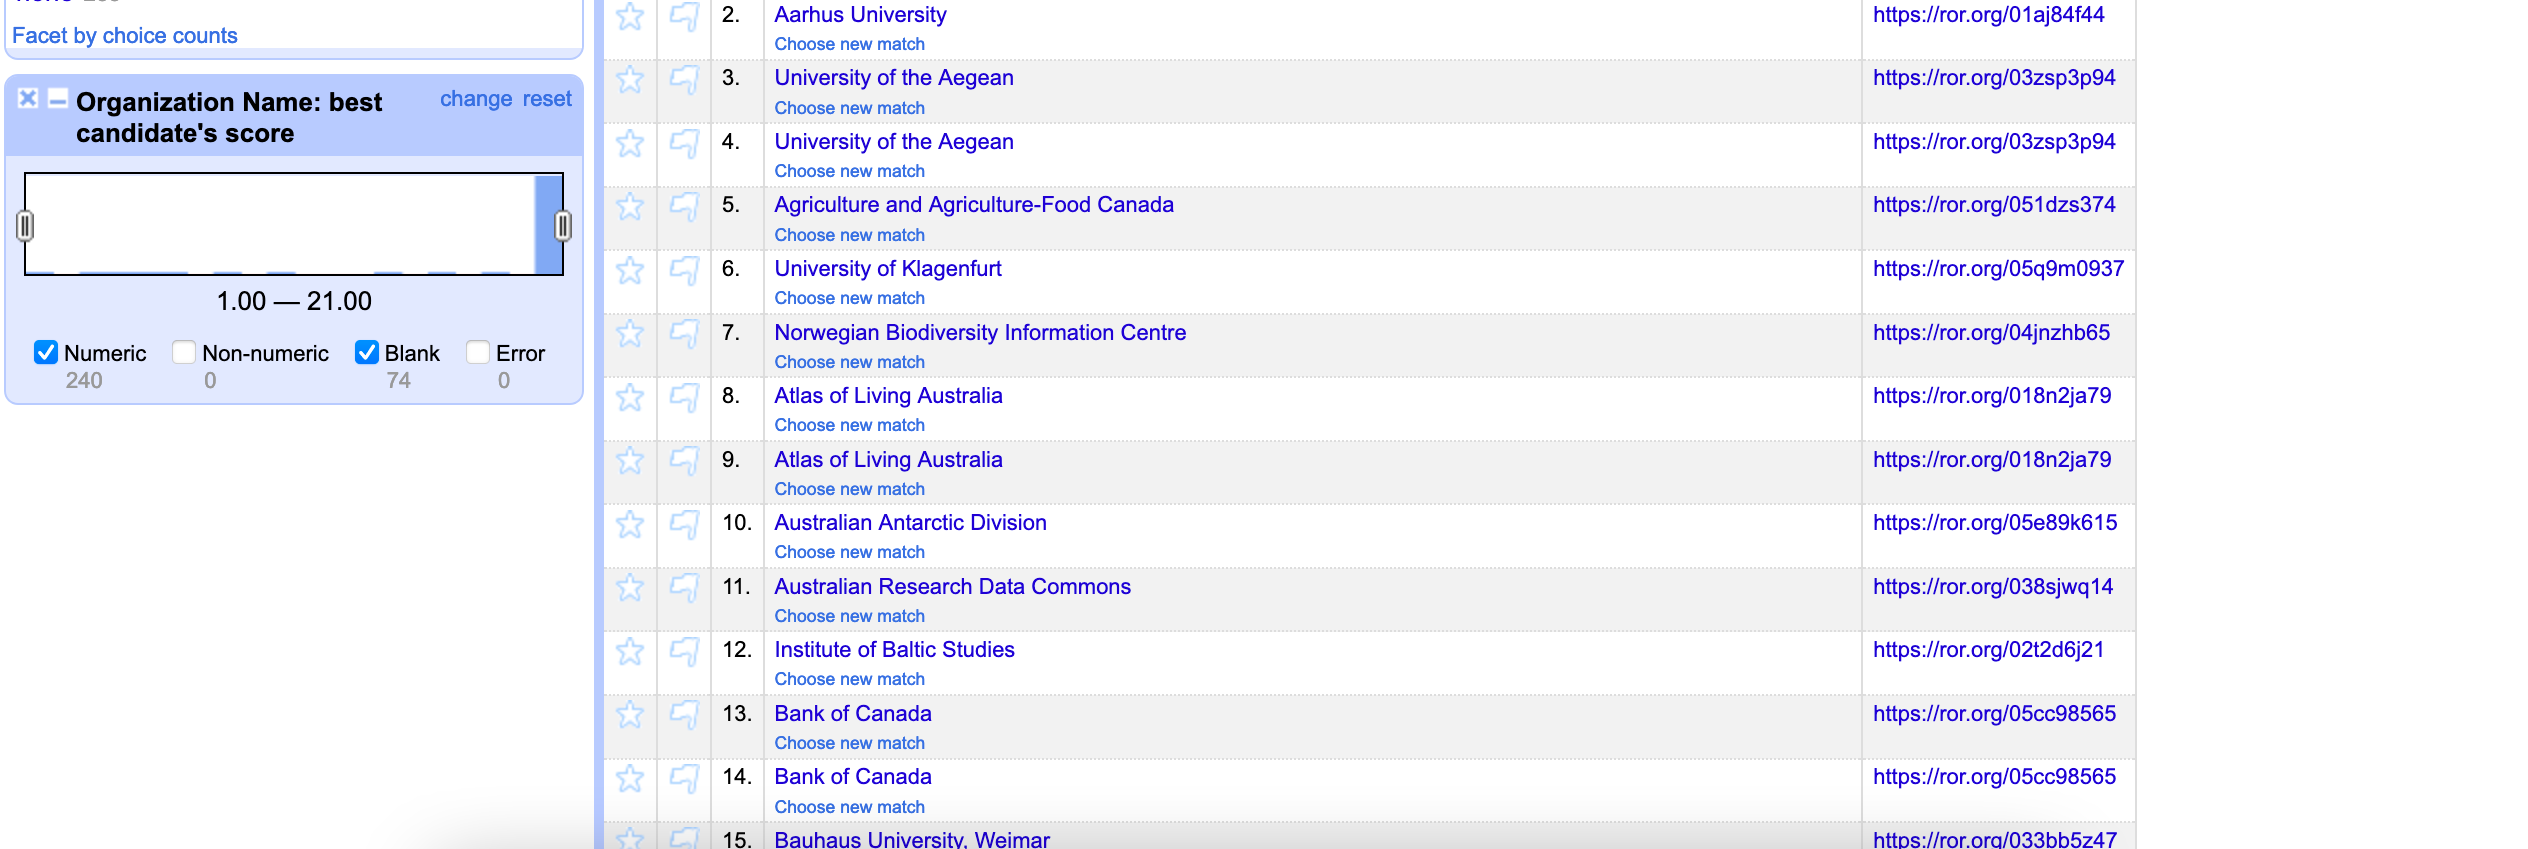
Task: Open ROR link https://ror.org/033bb5z47
Action: (1995, 840)
